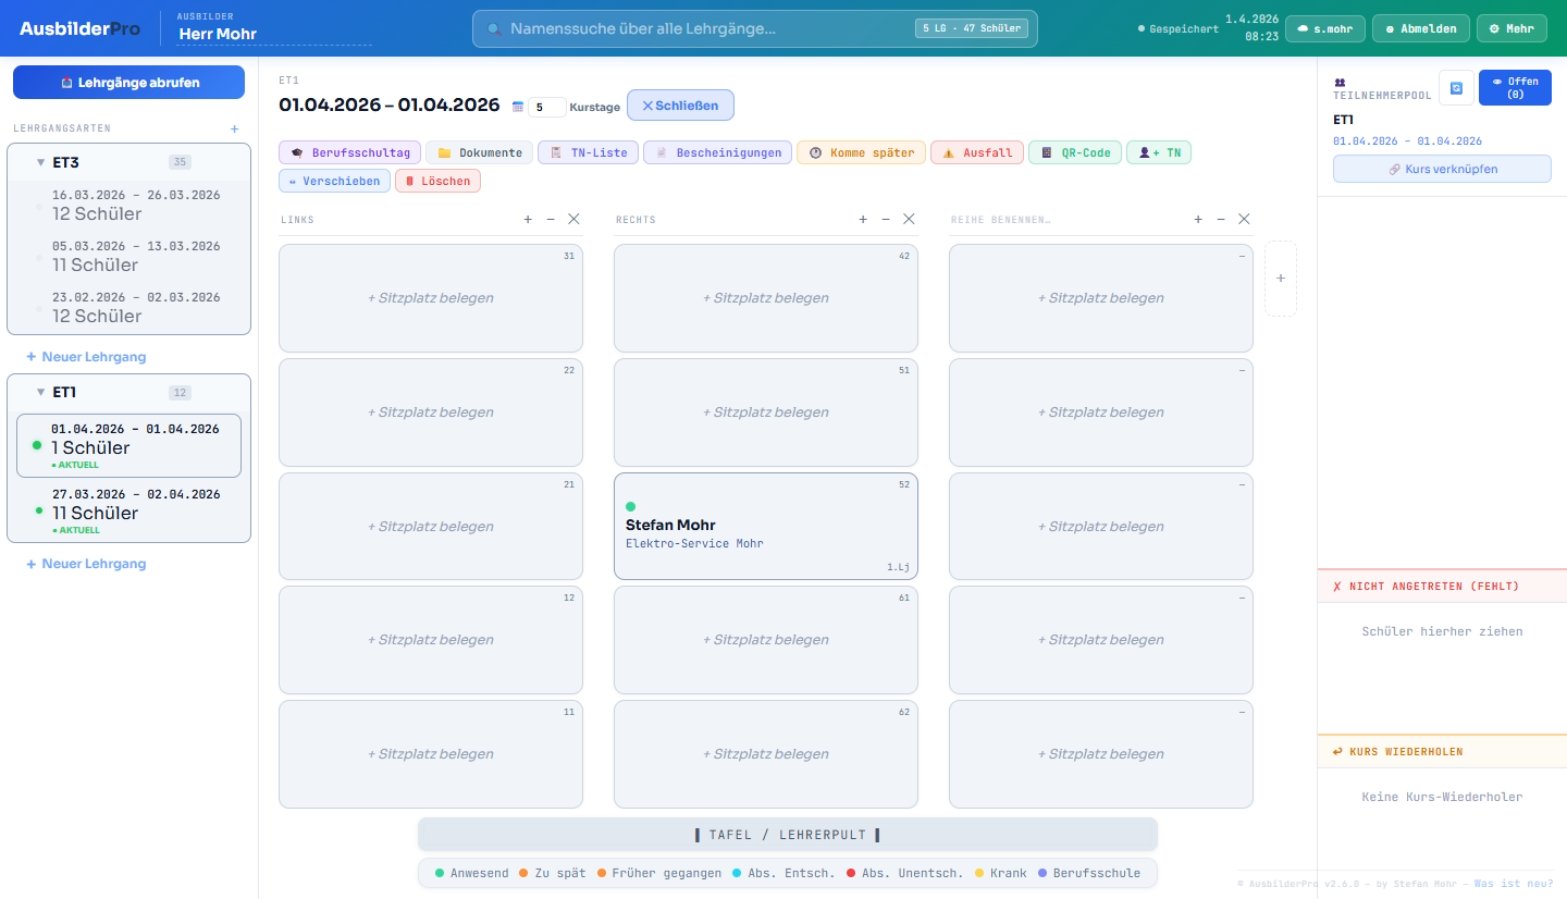The height and width of the screenshot is (899, 1567).
Task: Add seat to LINKS row with plus
Action: pos(528,219)
